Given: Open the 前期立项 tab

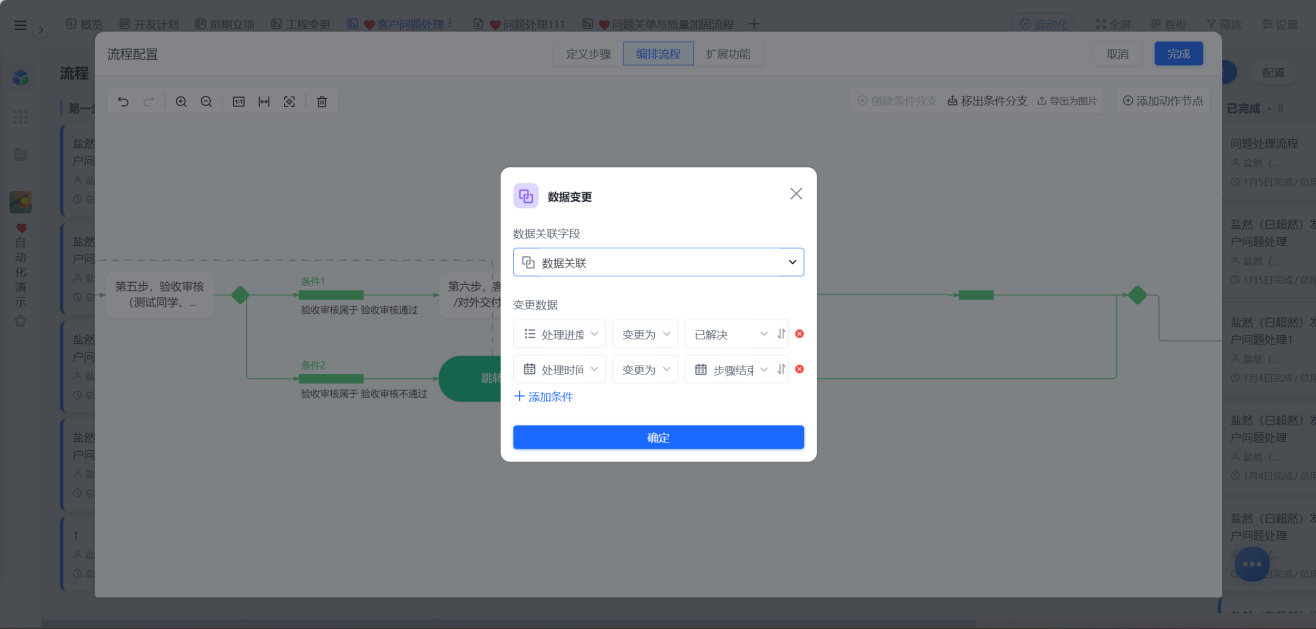Looking at the screenshot, I should pyautogui.click(x=226, y=24).
